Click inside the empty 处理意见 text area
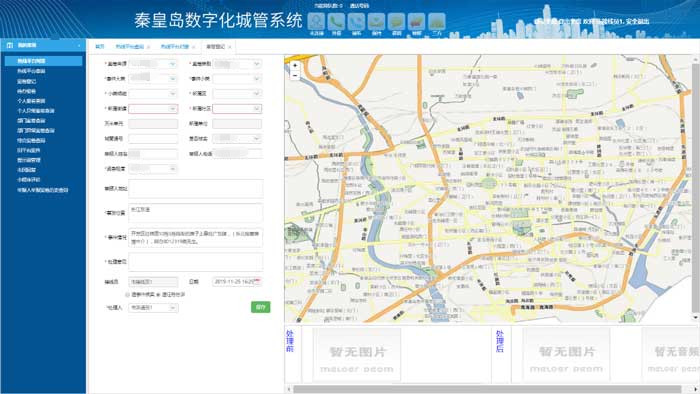The height and width of the screenshot is (394, 700). tap(196, 261)
